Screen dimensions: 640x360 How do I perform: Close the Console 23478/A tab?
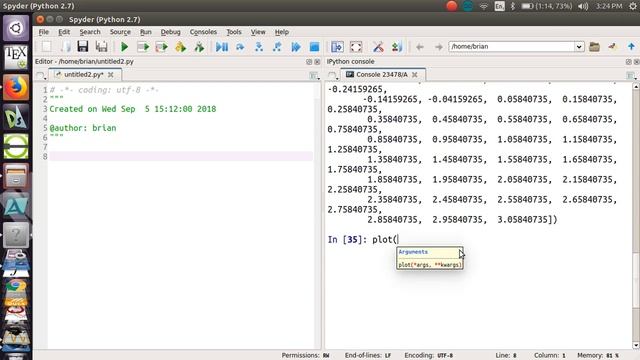click(415, 75)
